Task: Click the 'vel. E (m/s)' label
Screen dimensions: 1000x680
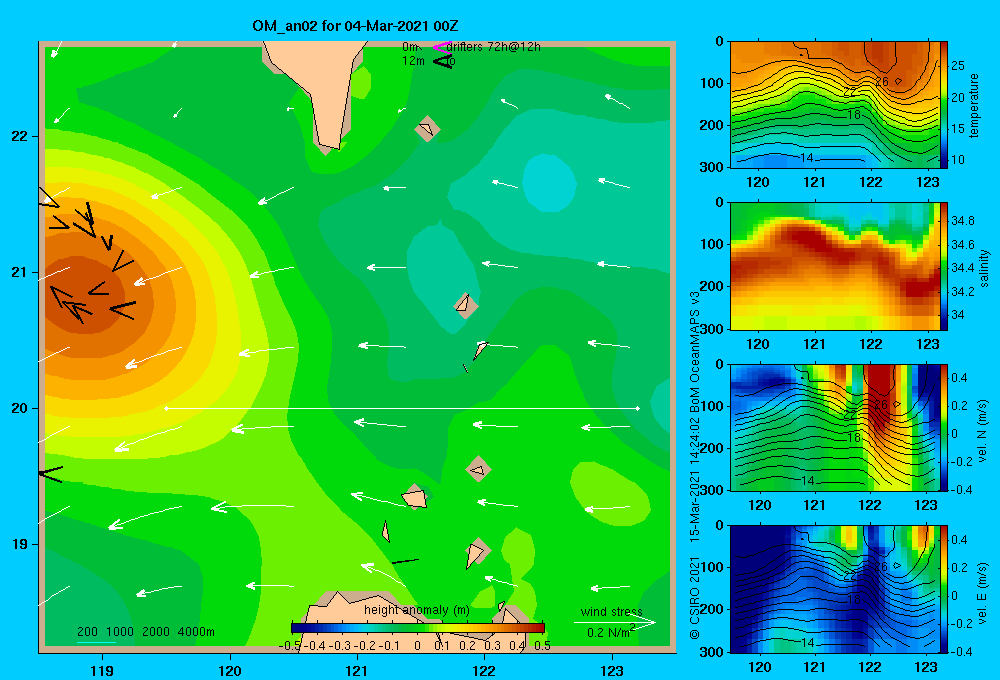Action: point(983,593)
